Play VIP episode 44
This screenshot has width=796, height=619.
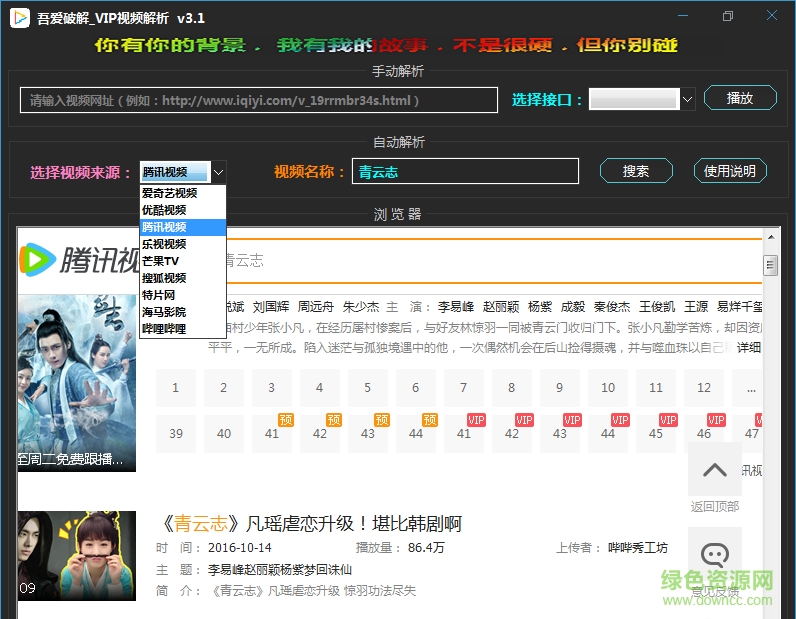(x=608, y=434)
